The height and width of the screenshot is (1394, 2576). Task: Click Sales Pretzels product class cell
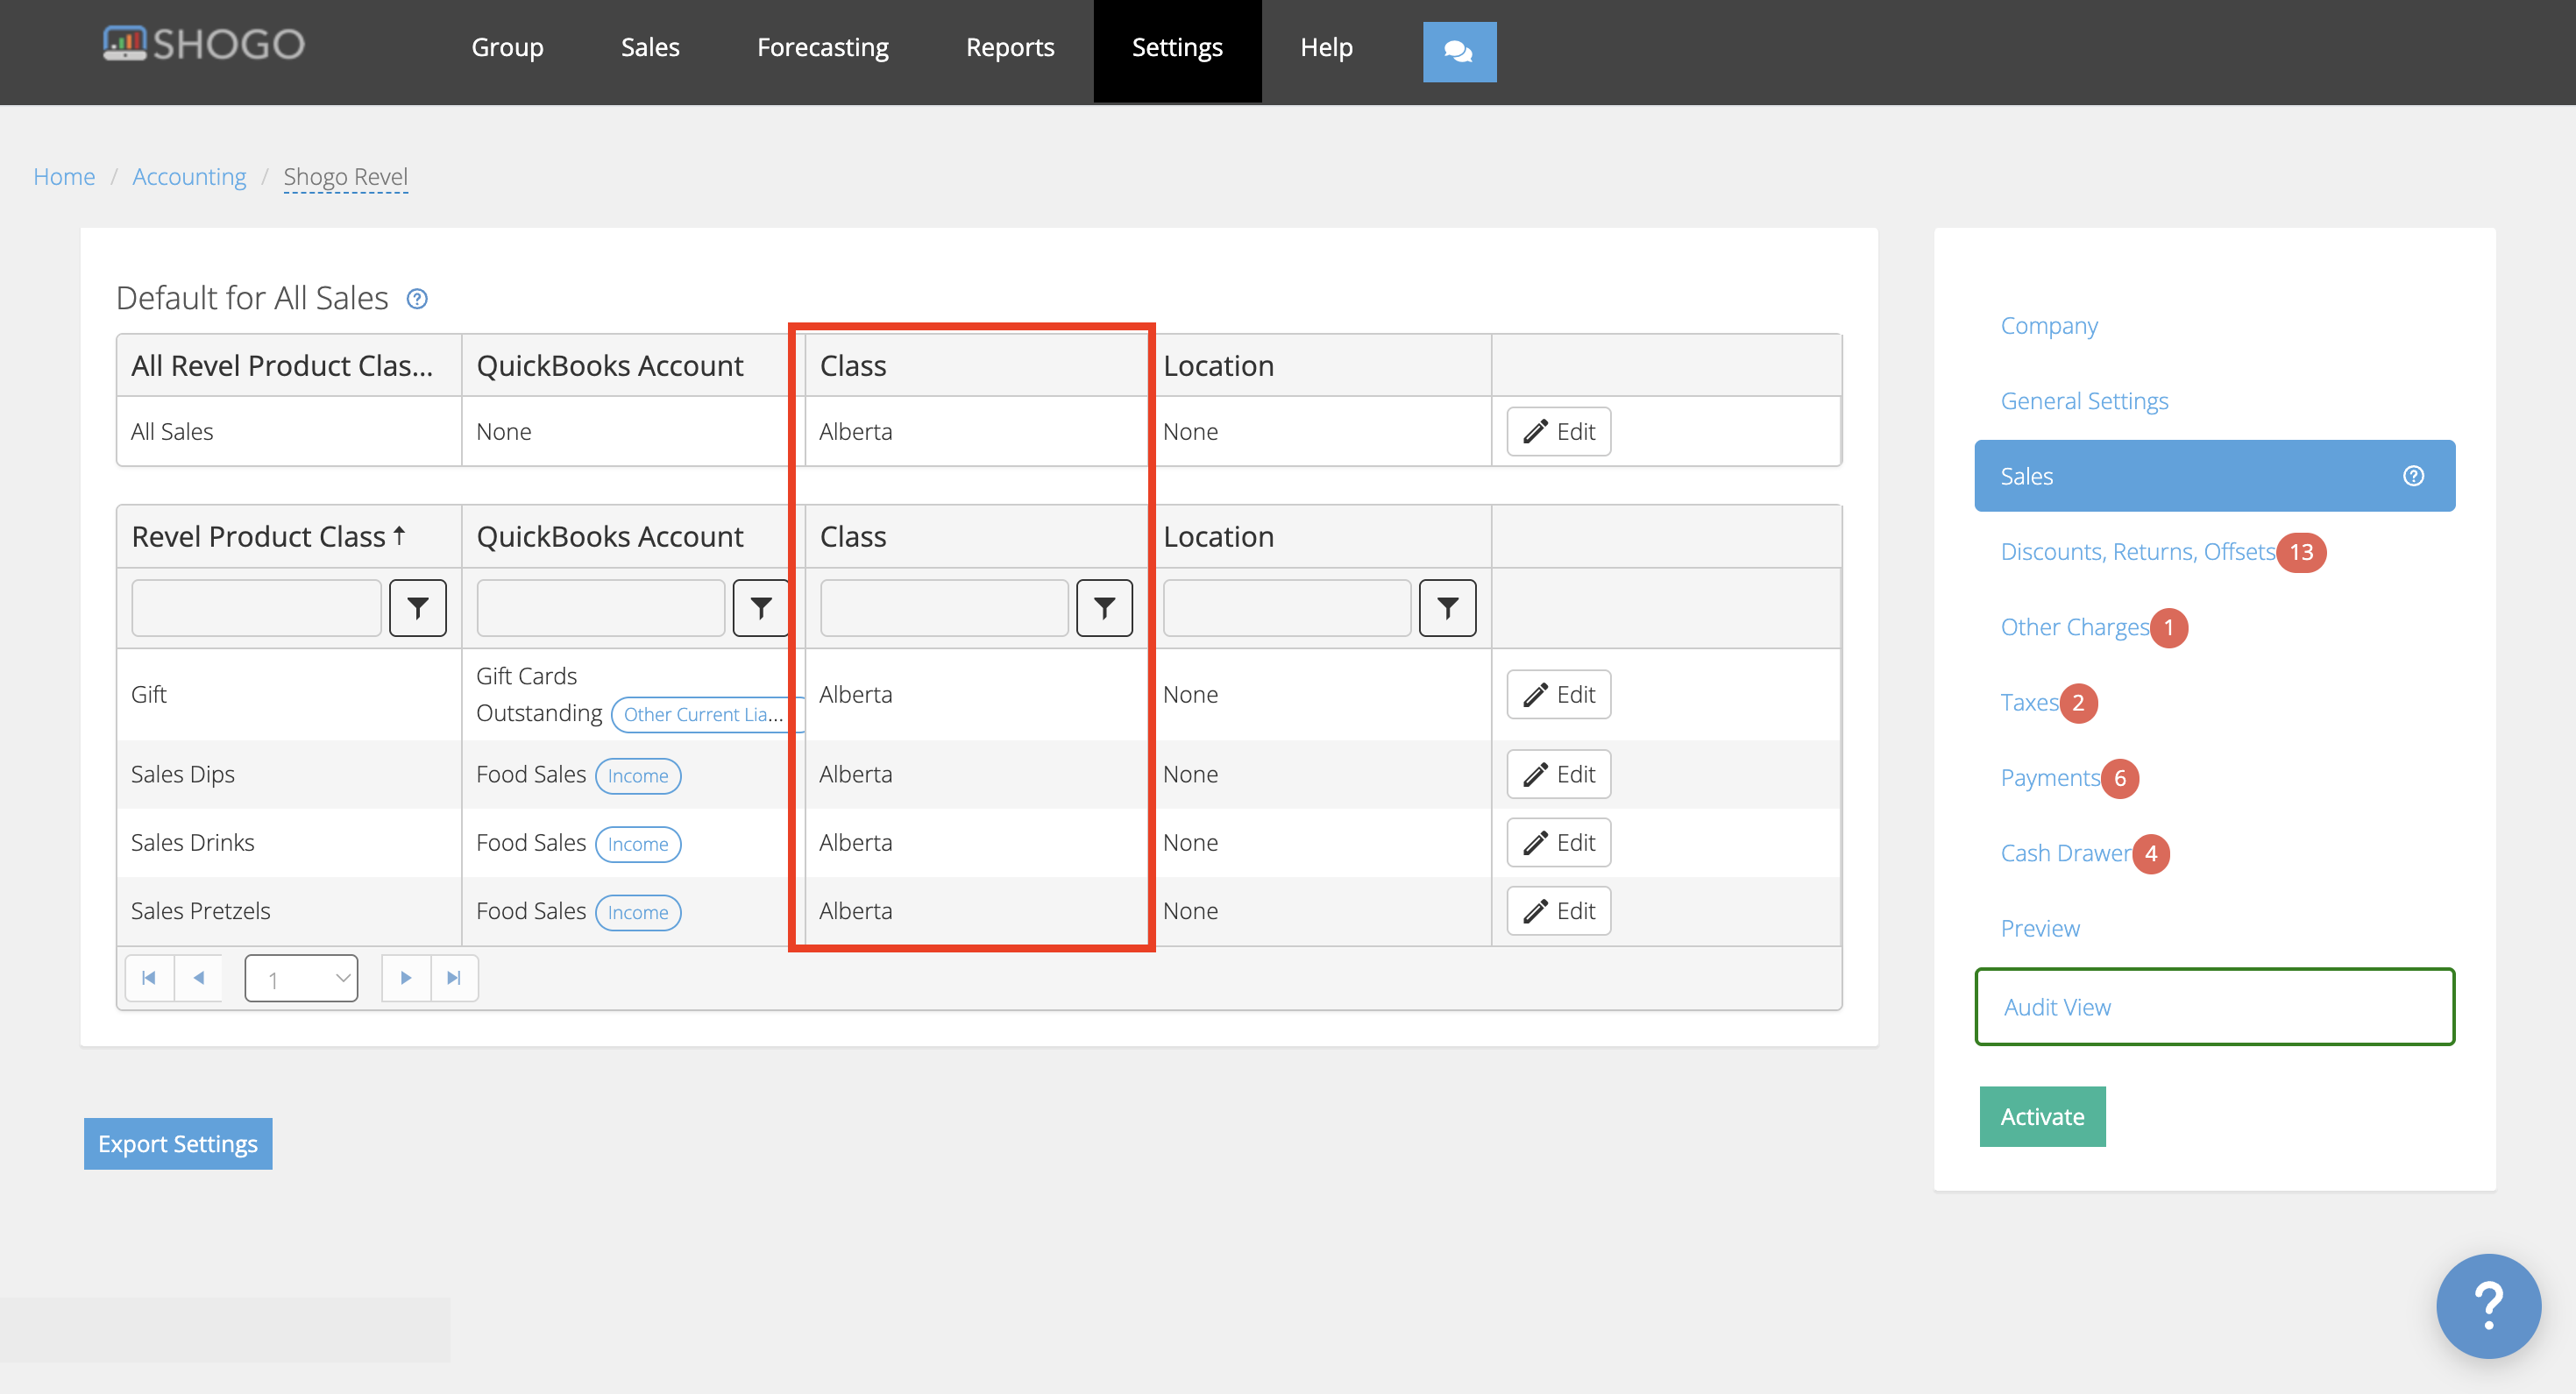tap(289, 911)
